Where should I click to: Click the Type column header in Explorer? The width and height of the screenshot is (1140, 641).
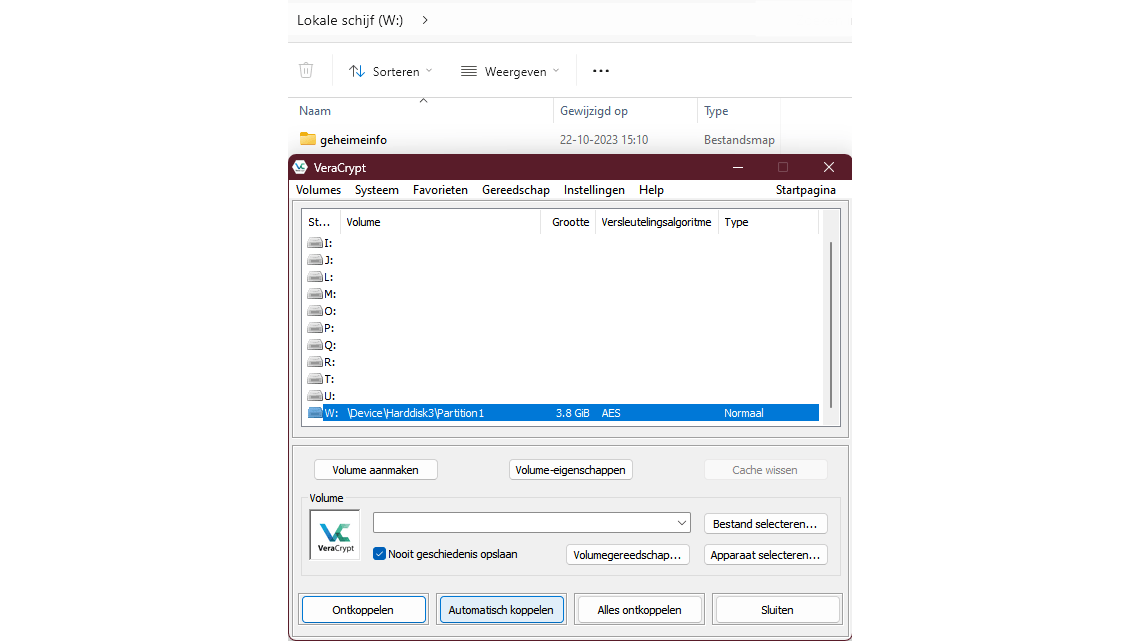click(716, 111)
